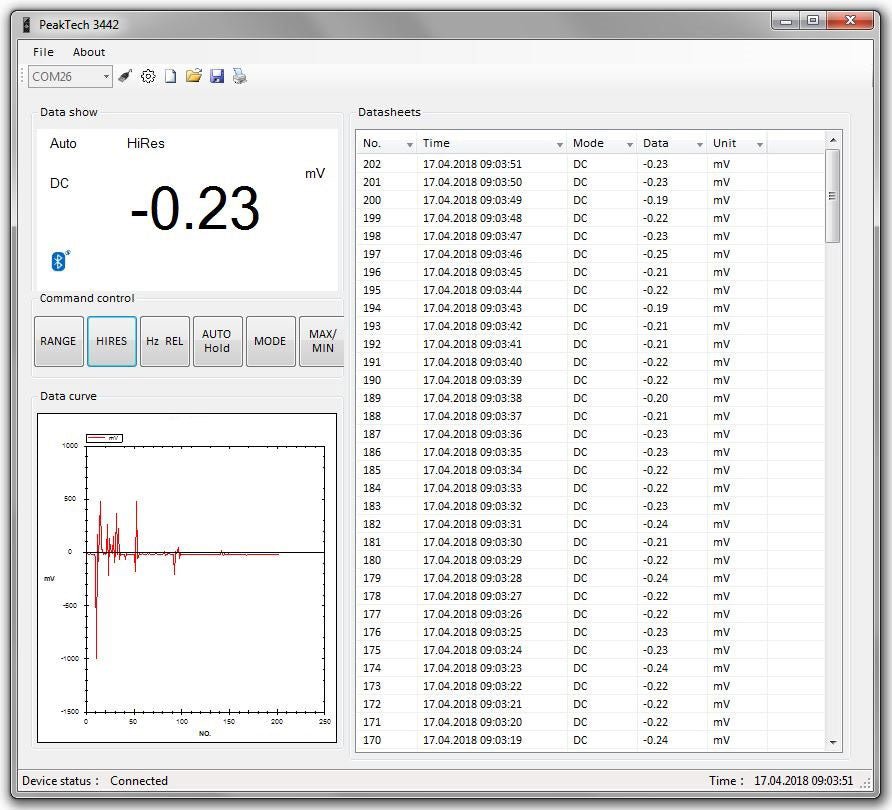Click the mV legend in data curve
The height and width of the screenshot is (810, 892).
point(104,438)
